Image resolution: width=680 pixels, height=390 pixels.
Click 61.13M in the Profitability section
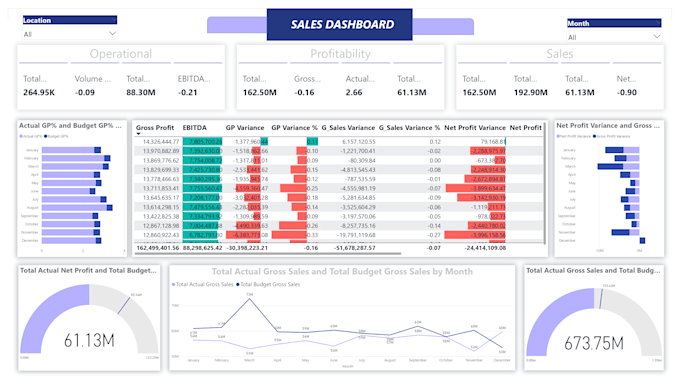click(412, 92)
